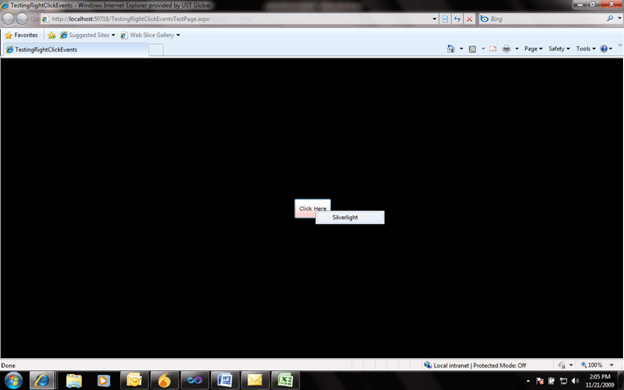Refresh the page with the Refresh icon
The height and width of the screenshot is (390, 624).
(x=457, y=19)
